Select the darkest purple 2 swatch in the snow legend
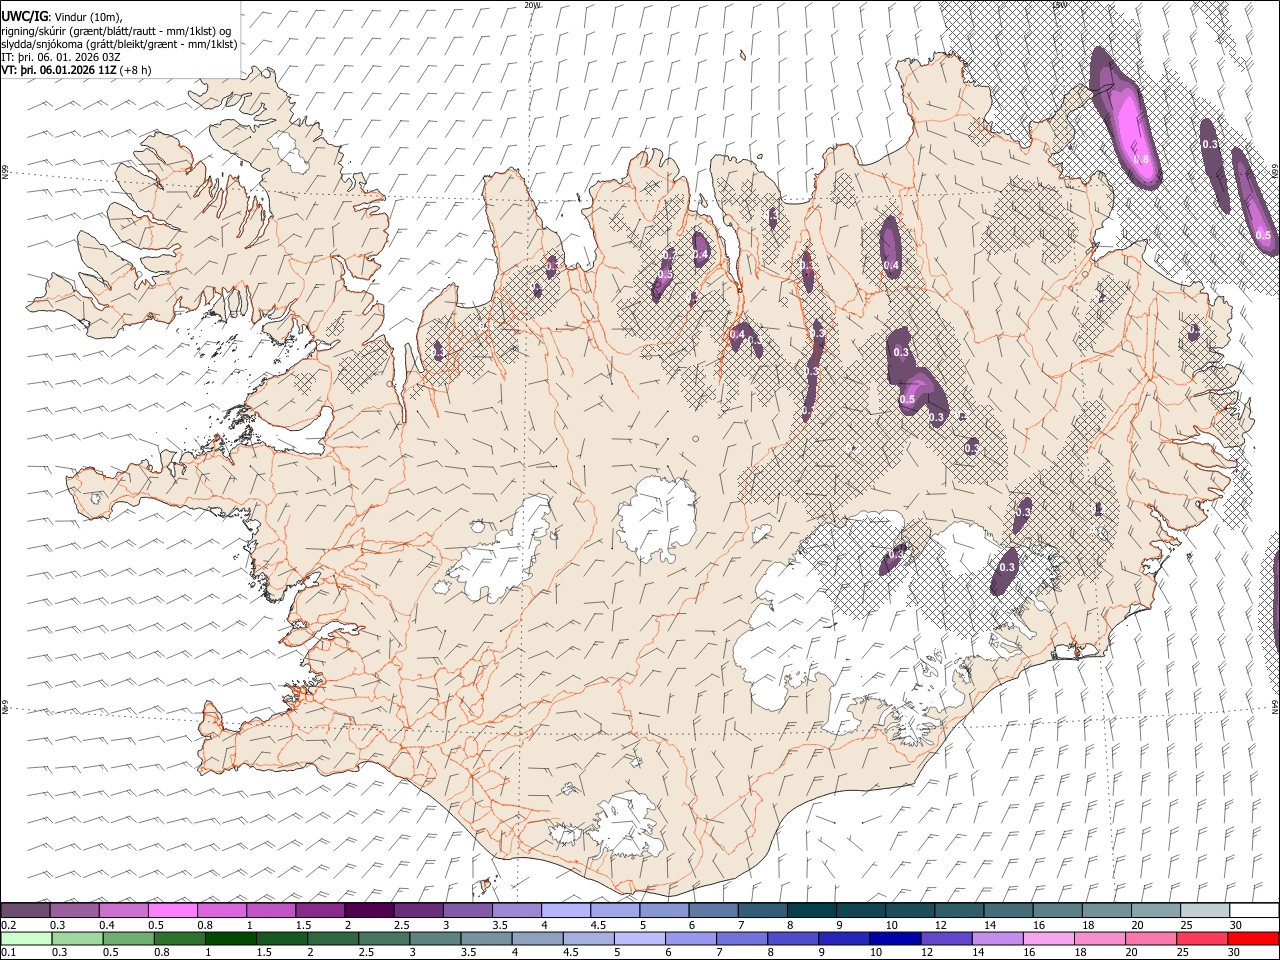Image resolution: width=1280 pixels, height=960 pixels. (x=369, y=911)
